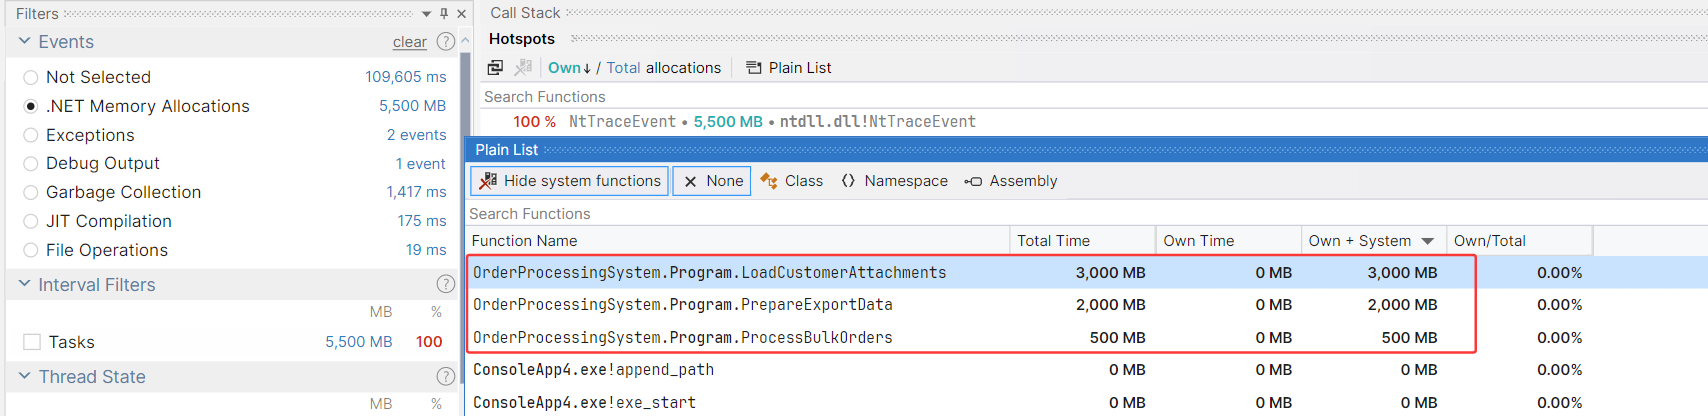Collapse the Interval Filters section
The image size is (1708, 416).
pos(24,285)
